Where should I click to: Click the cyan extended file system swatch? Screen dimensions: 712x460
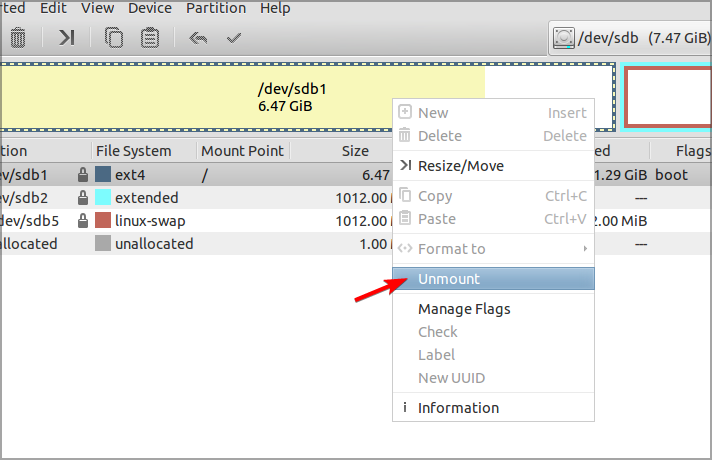(103, 197)
